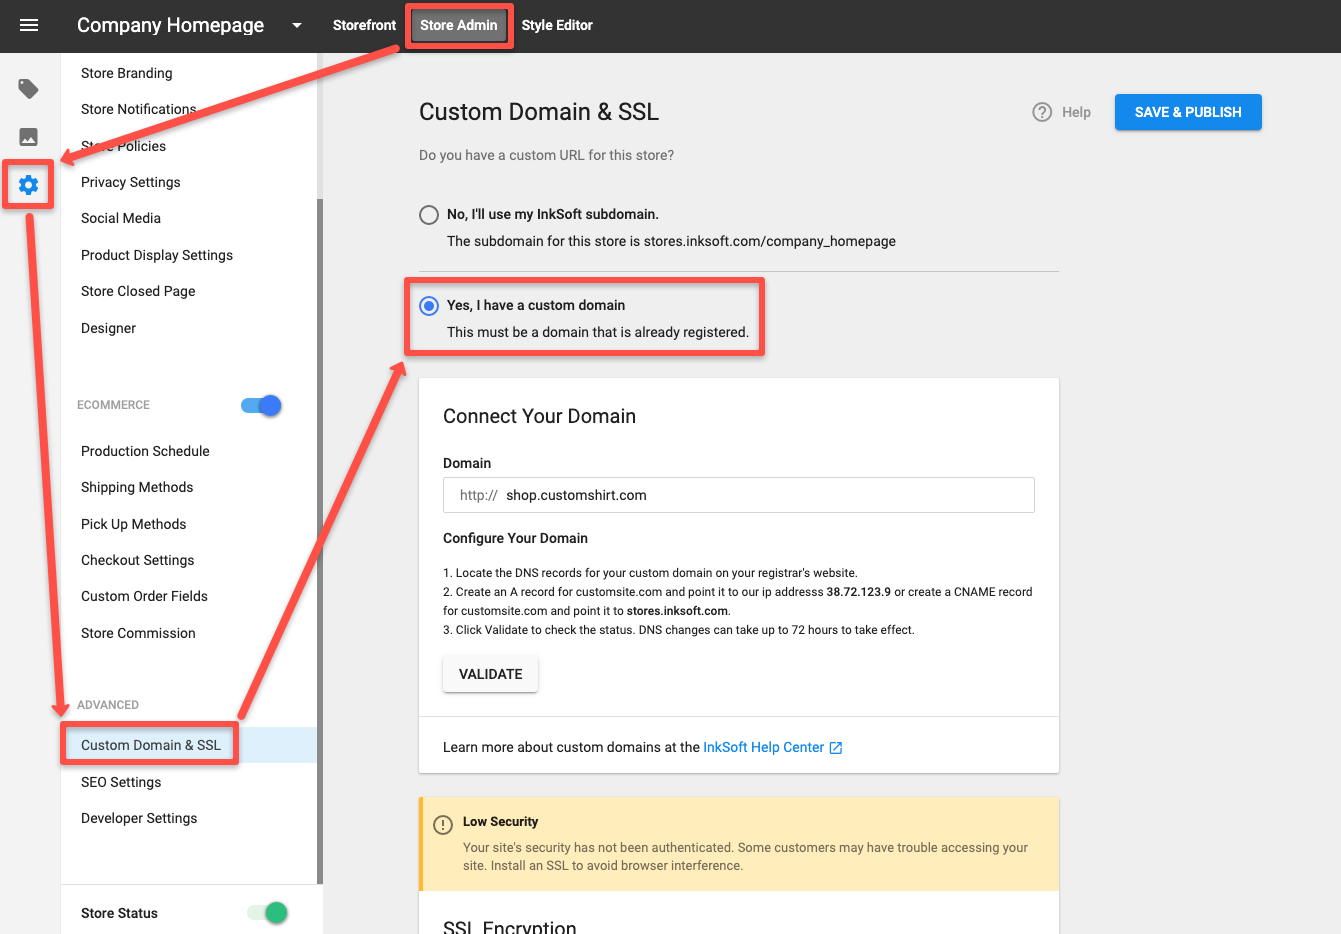Click the Domain input field

[738, 495]
